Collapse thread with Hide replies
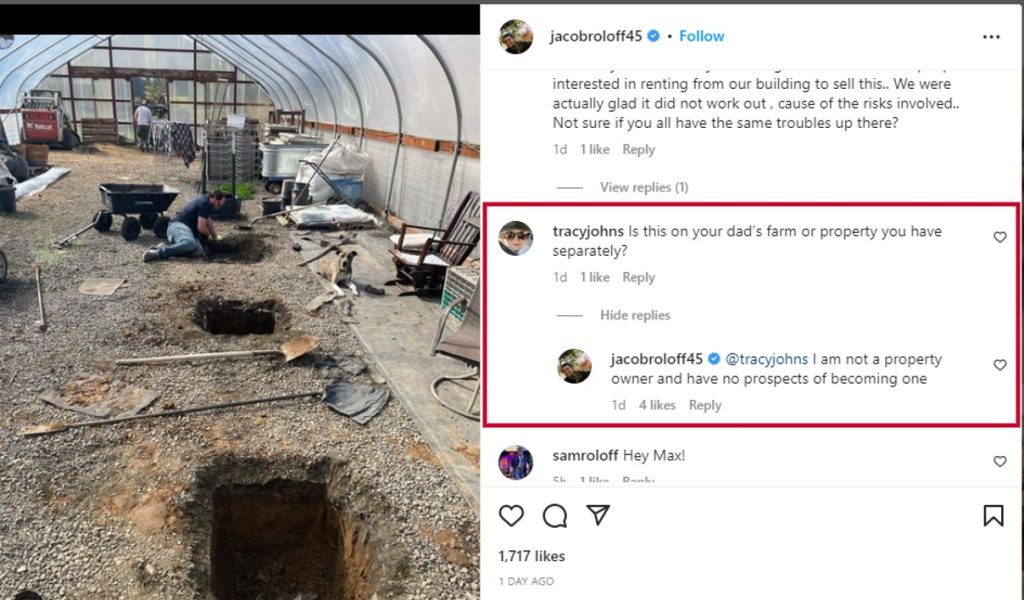The width and height of the screenshot is (1024, 600). [x=635, y=315]
